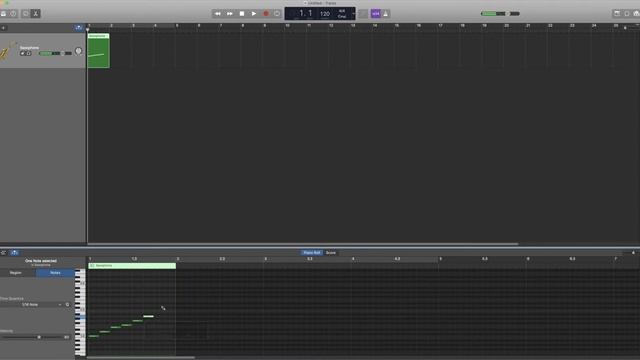Open the Editors scissors button in toolbar
640x360 pixels.
tap(36, 13)
